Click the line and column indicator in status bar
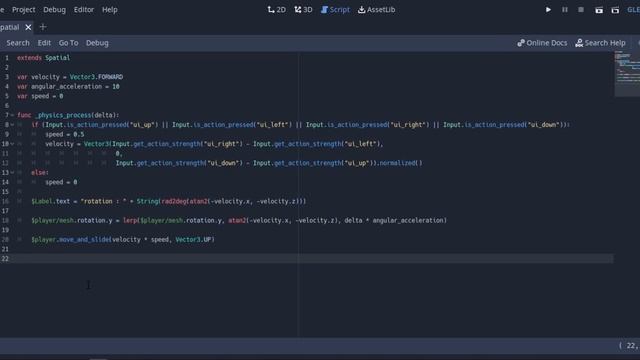The image size is (640, 360). click(x=629, y=346)
